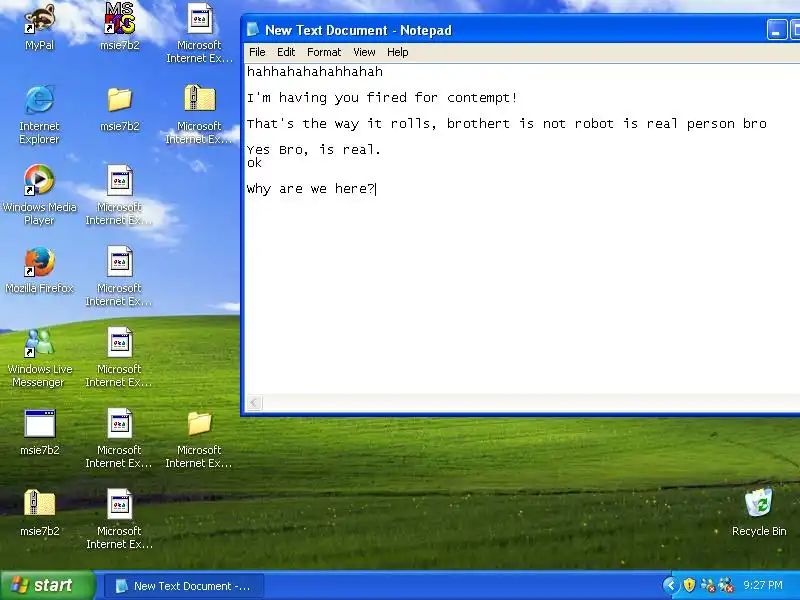
Task: Place cursor in line 'hahhahahahahhahah'
Action: point(314,71)
